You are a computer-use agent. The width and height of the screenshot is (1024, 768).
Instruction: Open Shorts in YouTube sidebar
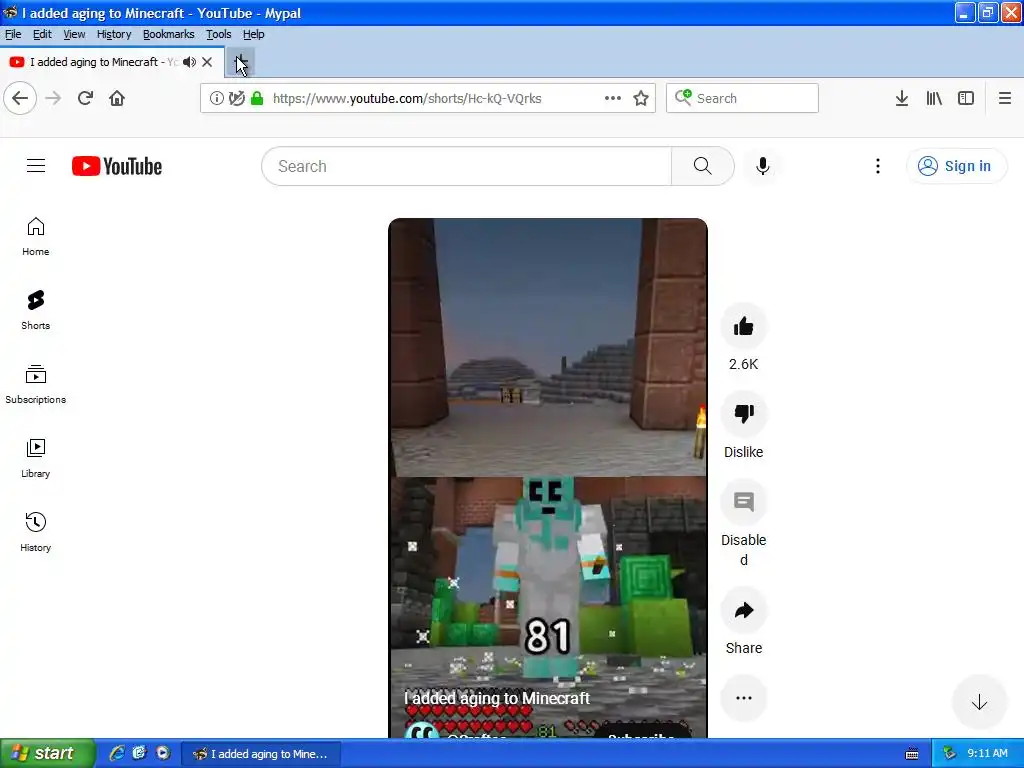pyautogui.click(x=35, y=310)
